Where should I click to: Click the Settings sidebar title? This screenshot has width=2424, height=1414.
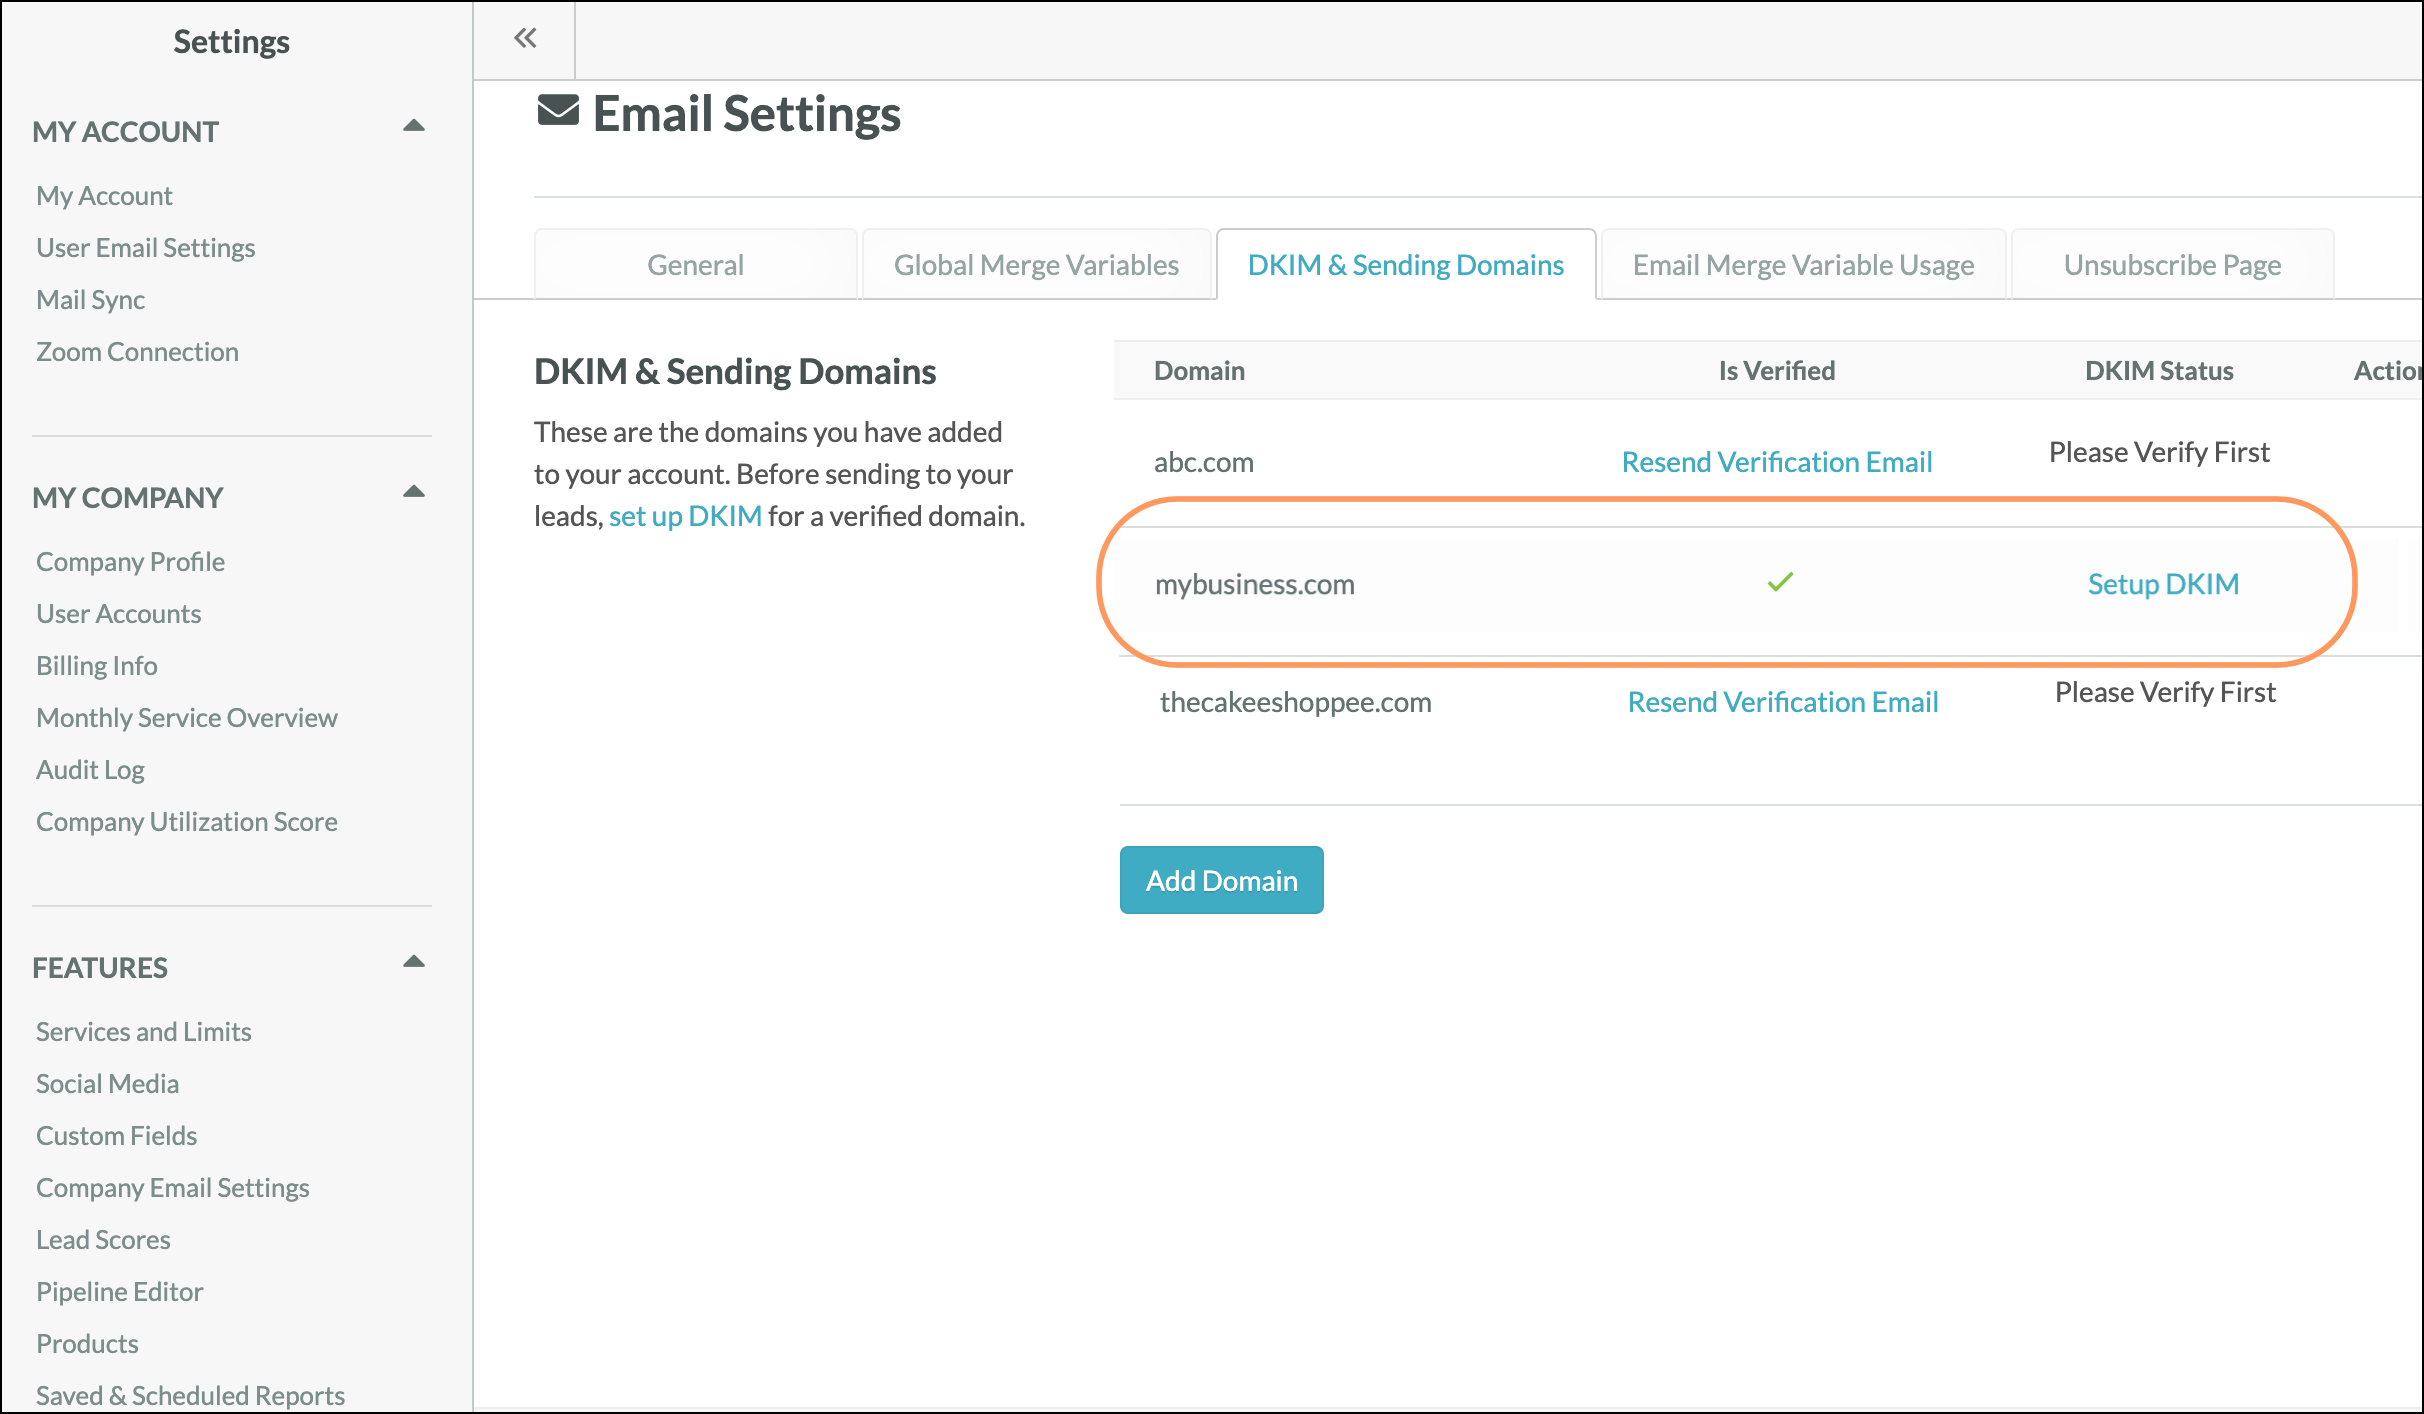tap(231, 42)
